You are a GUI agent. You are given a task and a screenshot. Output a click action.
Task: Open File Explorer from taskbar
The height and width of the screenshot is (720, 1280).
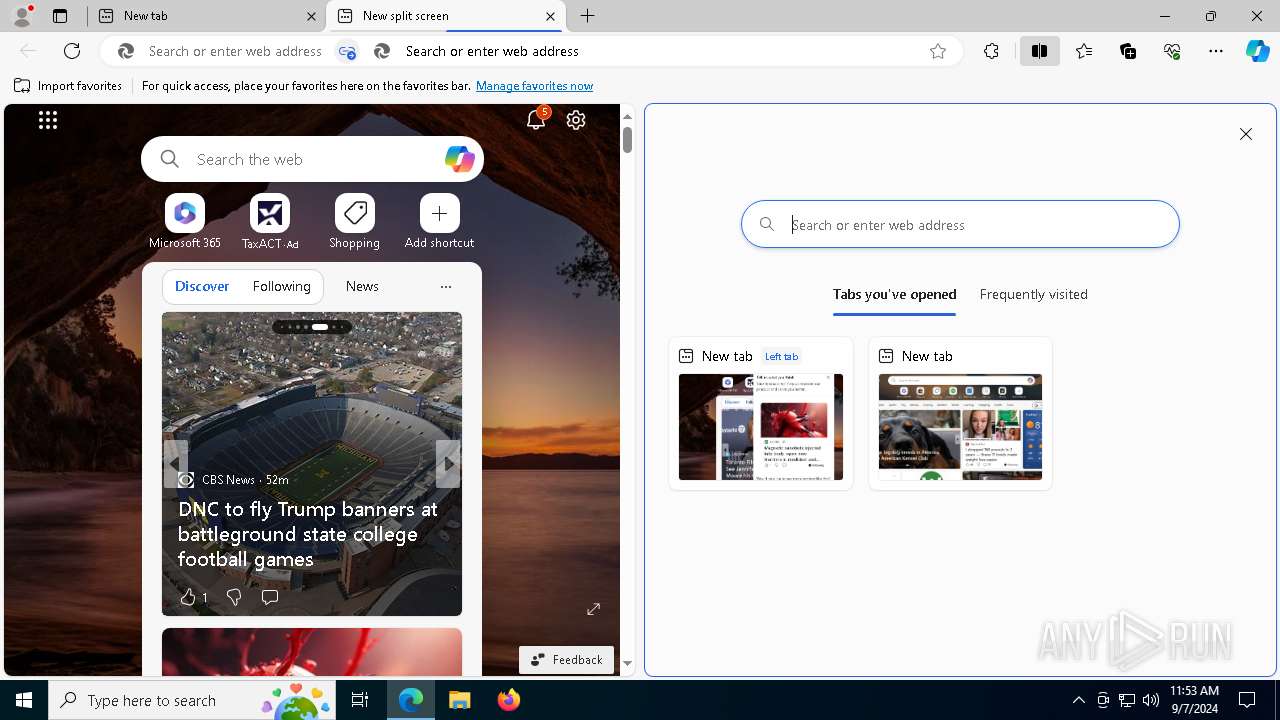coord(459,700)
